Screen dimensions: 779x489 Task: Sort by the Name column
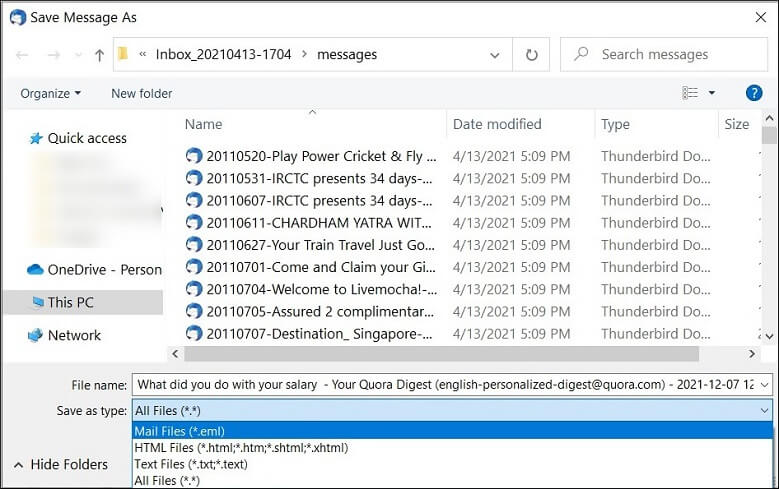pos(203,124)
